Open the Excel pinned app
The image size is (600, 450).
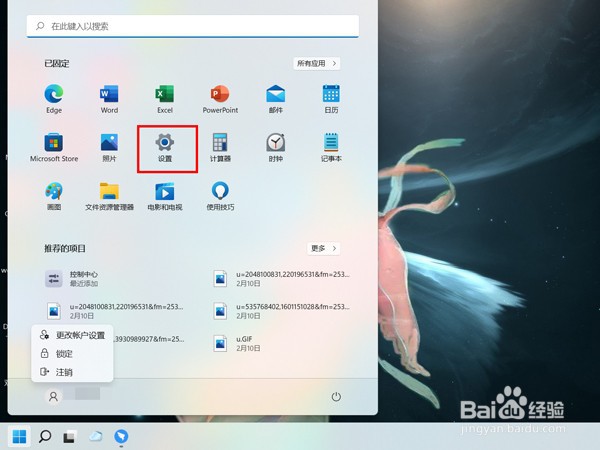[165, 99]
